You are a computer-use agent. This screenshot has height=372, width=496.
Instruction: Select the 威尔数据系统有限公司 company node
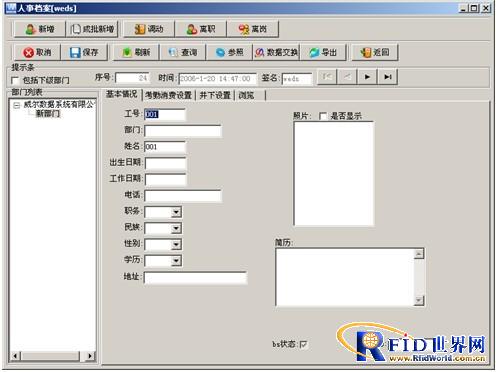point(59,105)
